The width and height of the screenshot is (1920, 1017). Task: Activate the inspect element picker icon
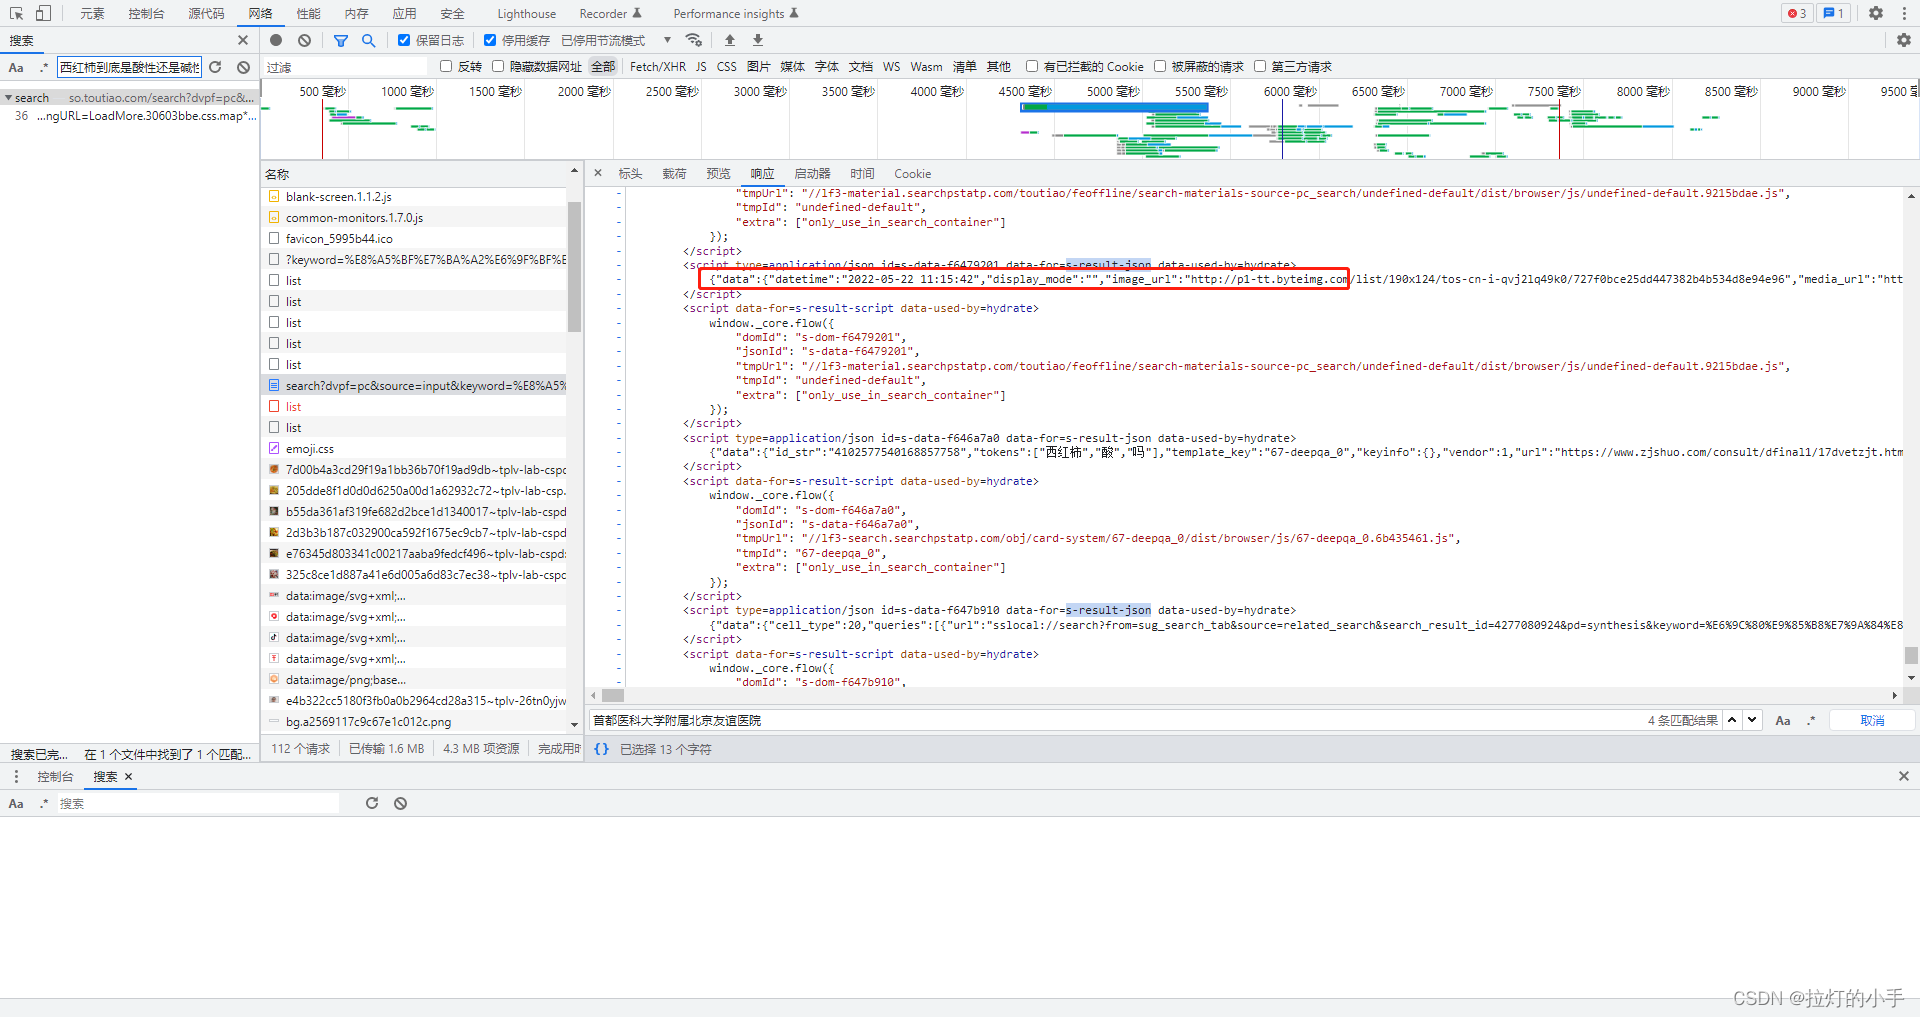tap(16, 13)
